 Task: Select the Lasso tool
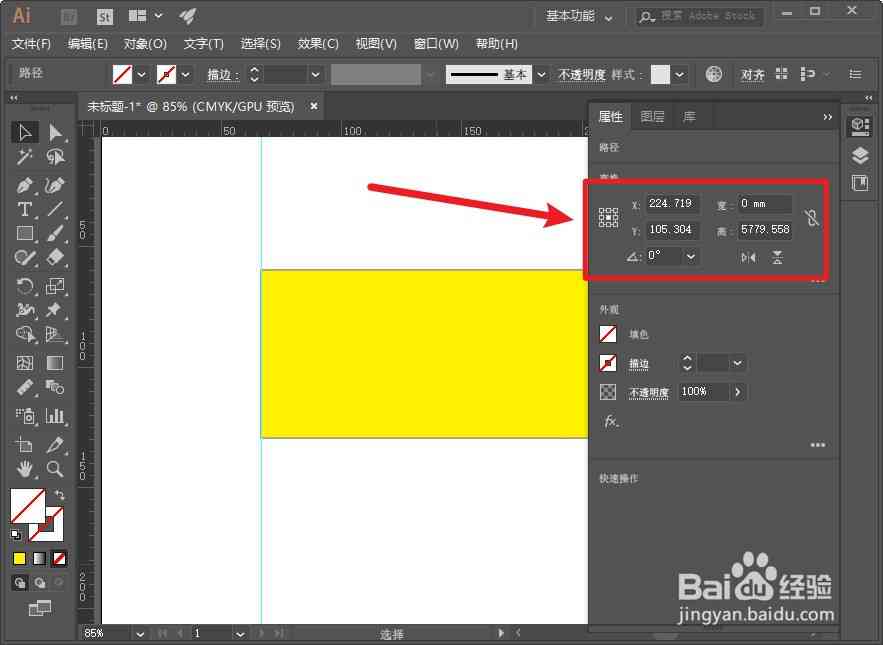coord(55,157)
